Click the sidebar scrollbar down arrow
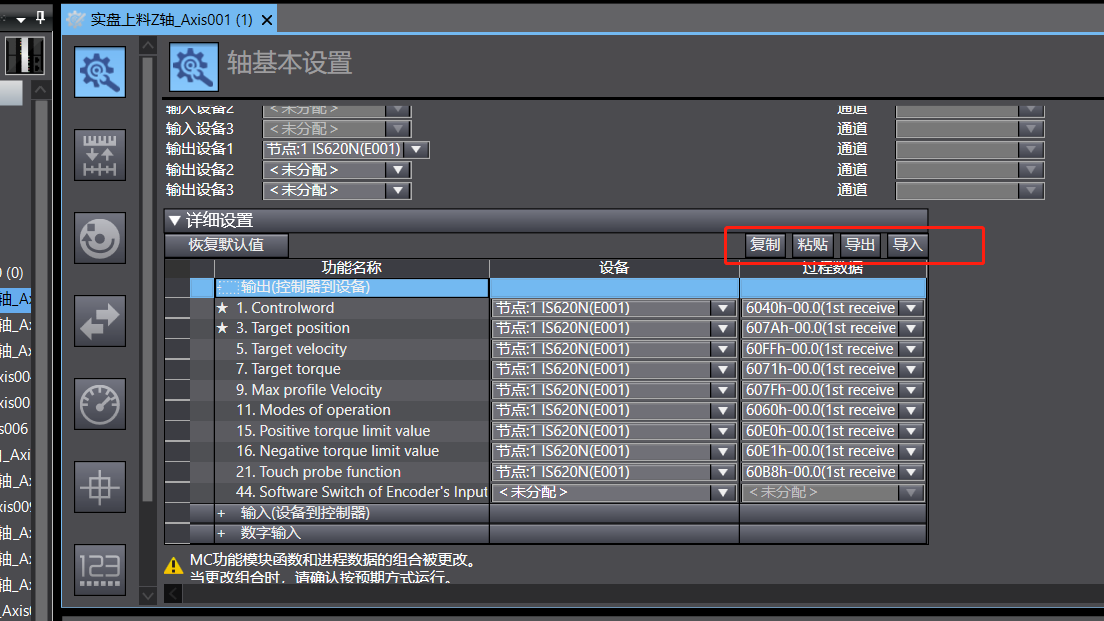 148,596
